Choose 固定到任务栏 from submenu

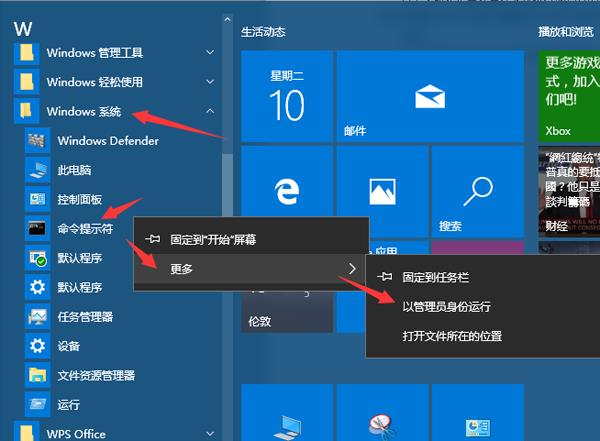(x=483, y=277)
